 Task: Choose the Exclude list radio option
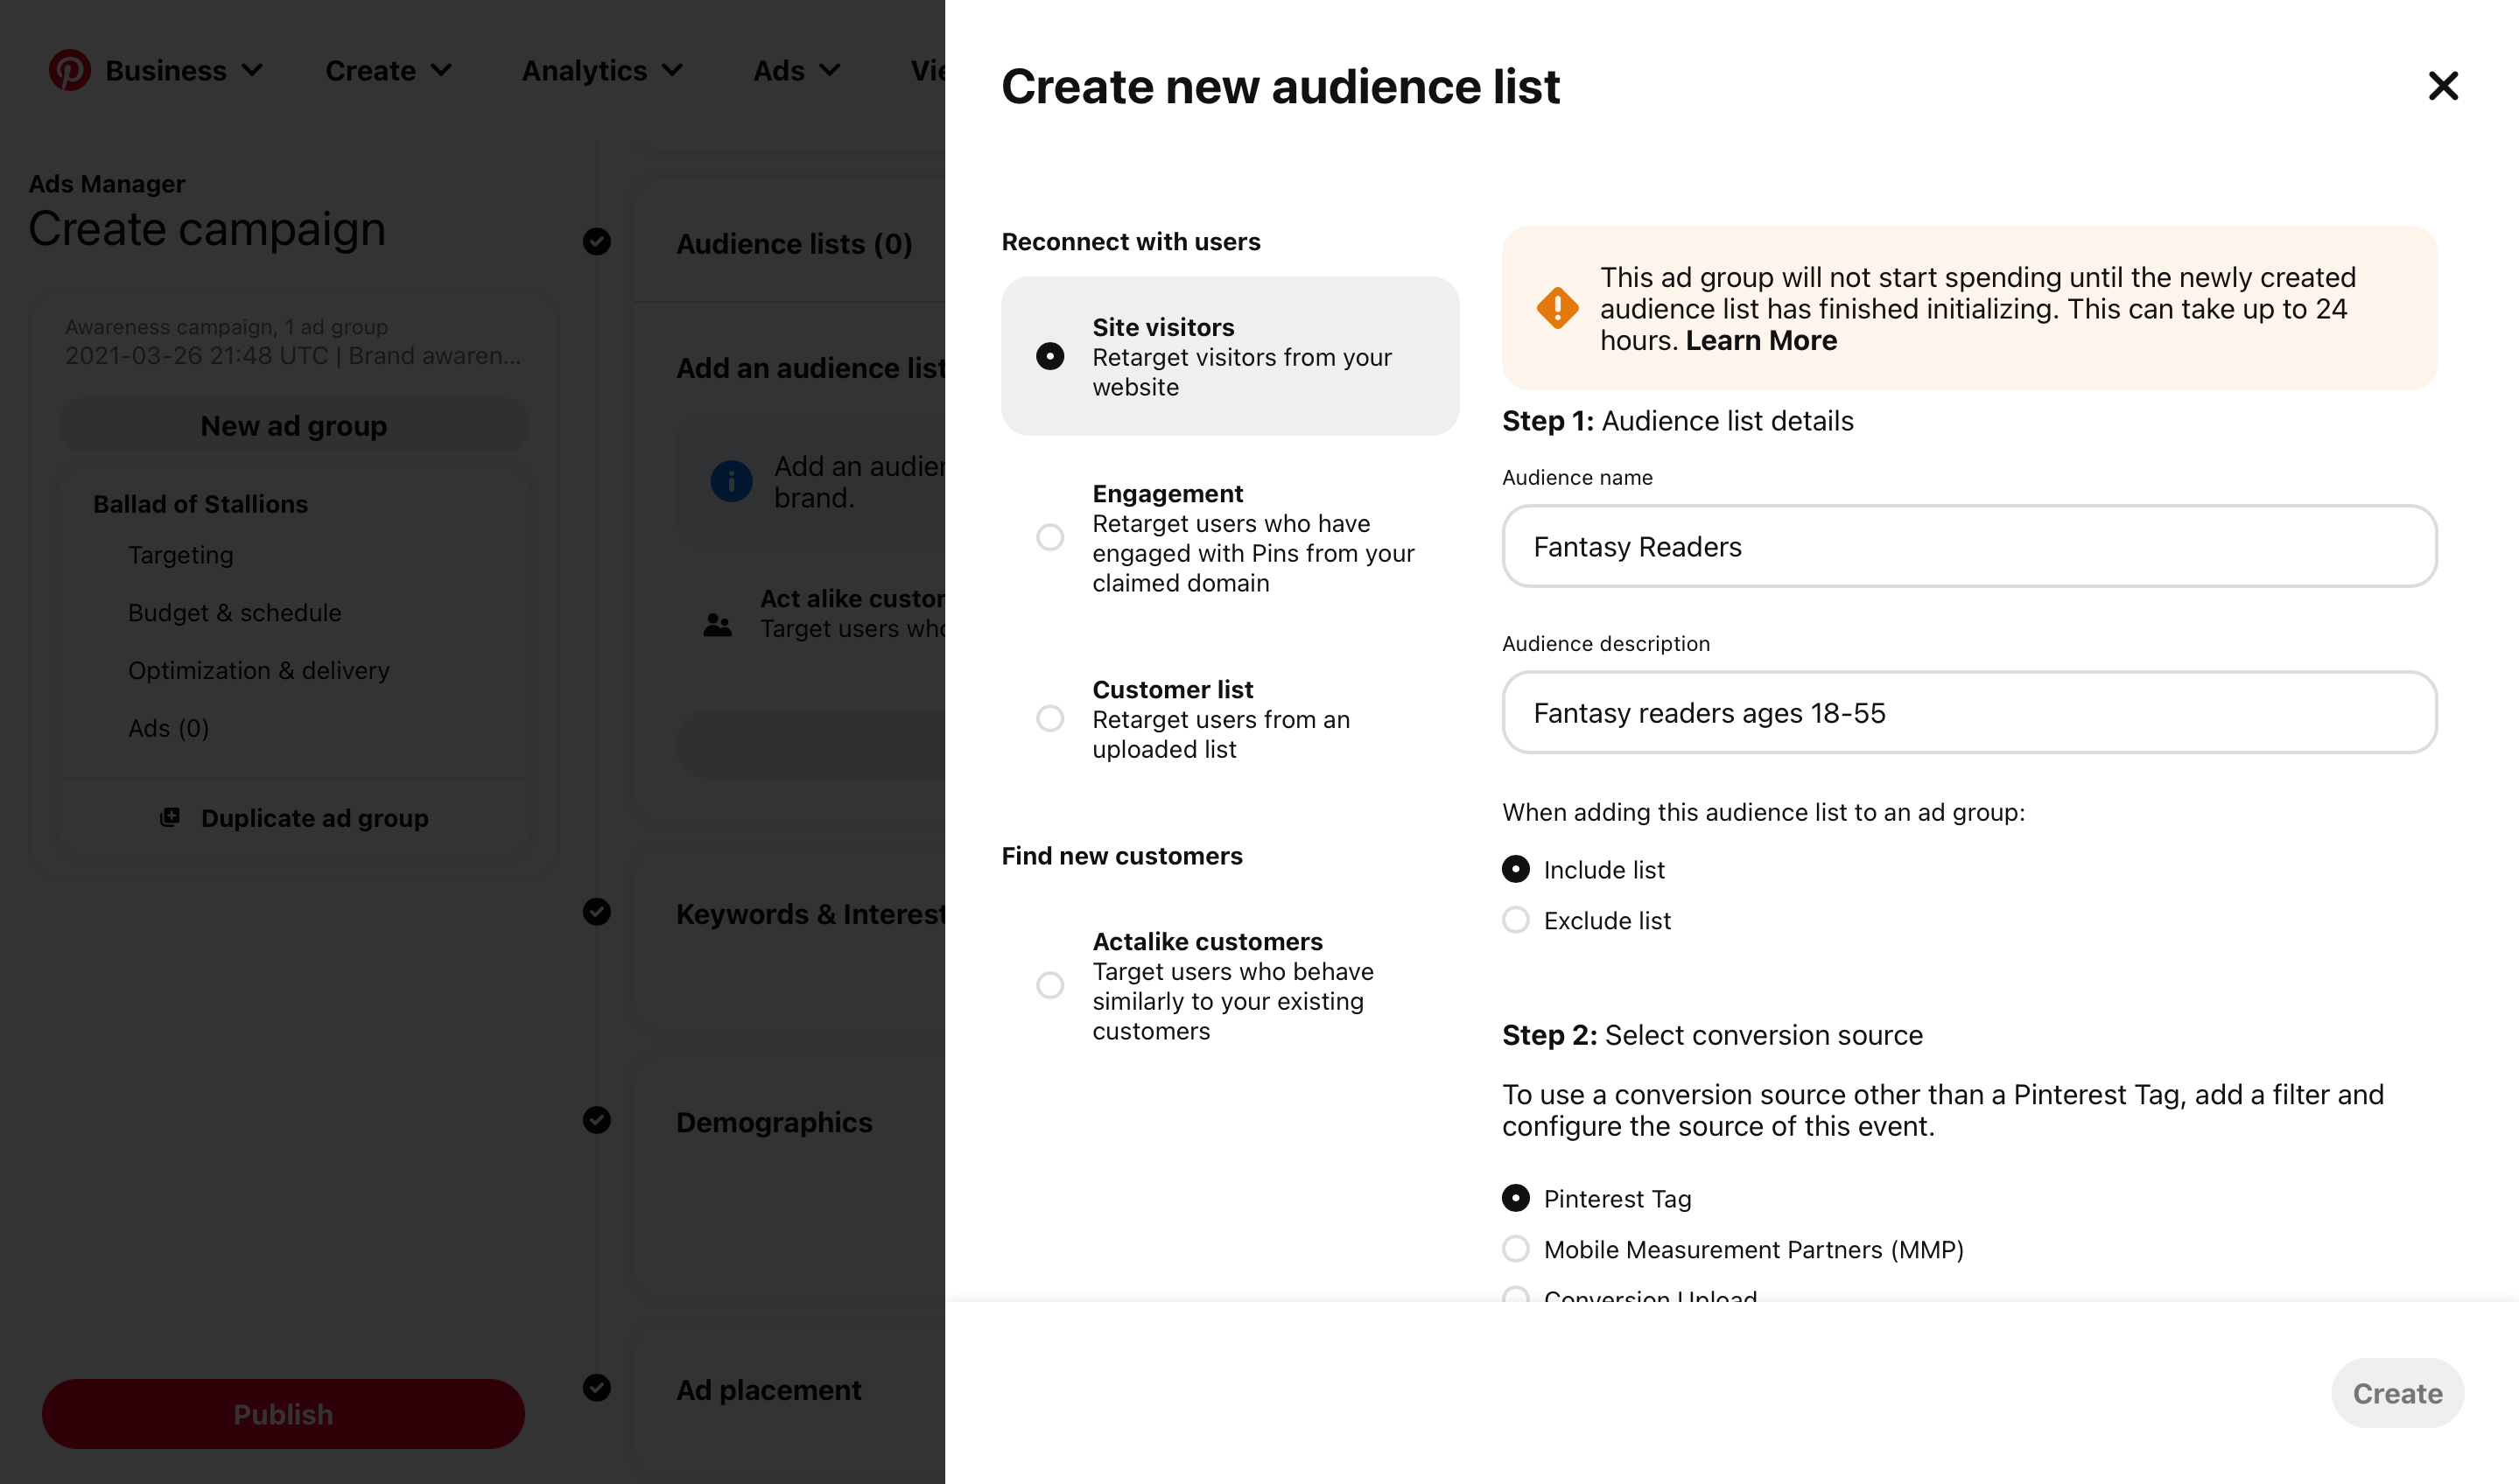coord(1515,920)
